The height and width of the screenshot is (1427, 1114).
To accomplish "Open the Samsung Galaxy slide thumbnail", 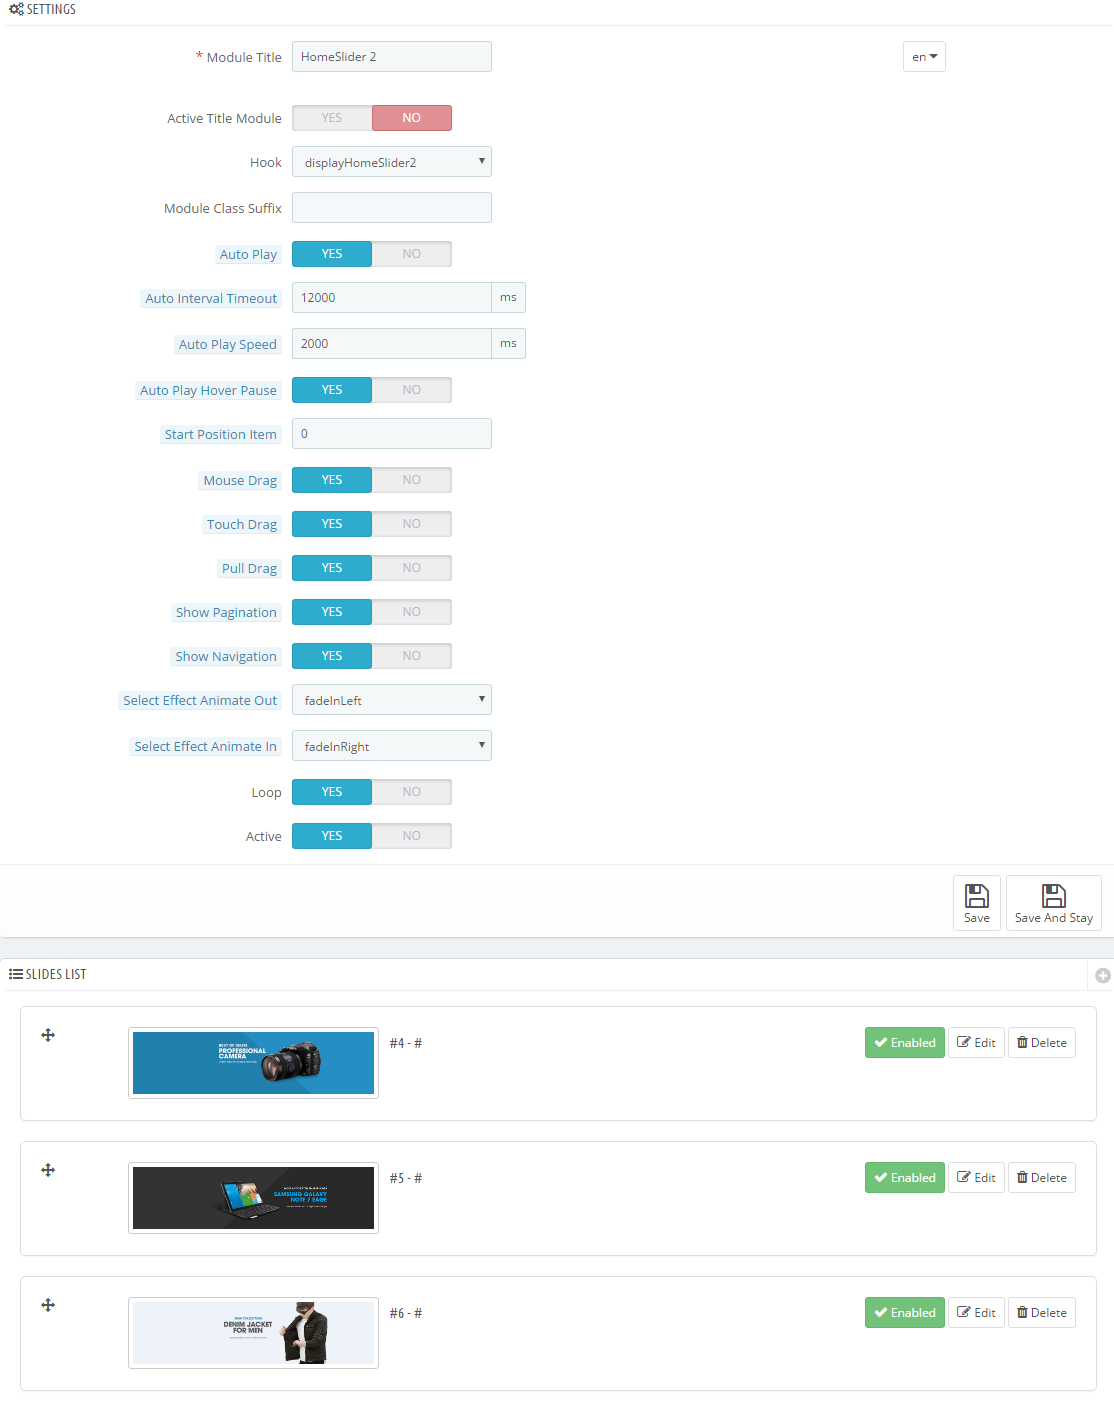I will 253,1198.
